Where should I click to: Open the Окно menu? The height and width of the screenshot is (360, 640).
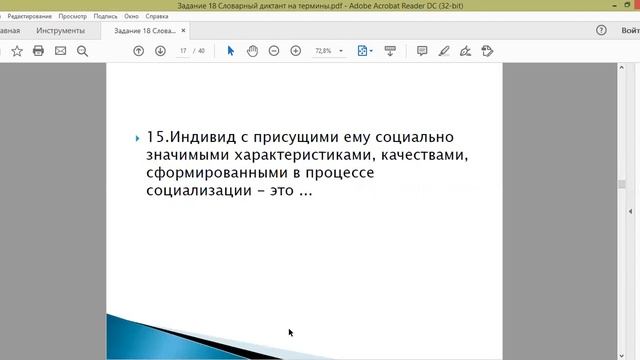tap(131, 16)
